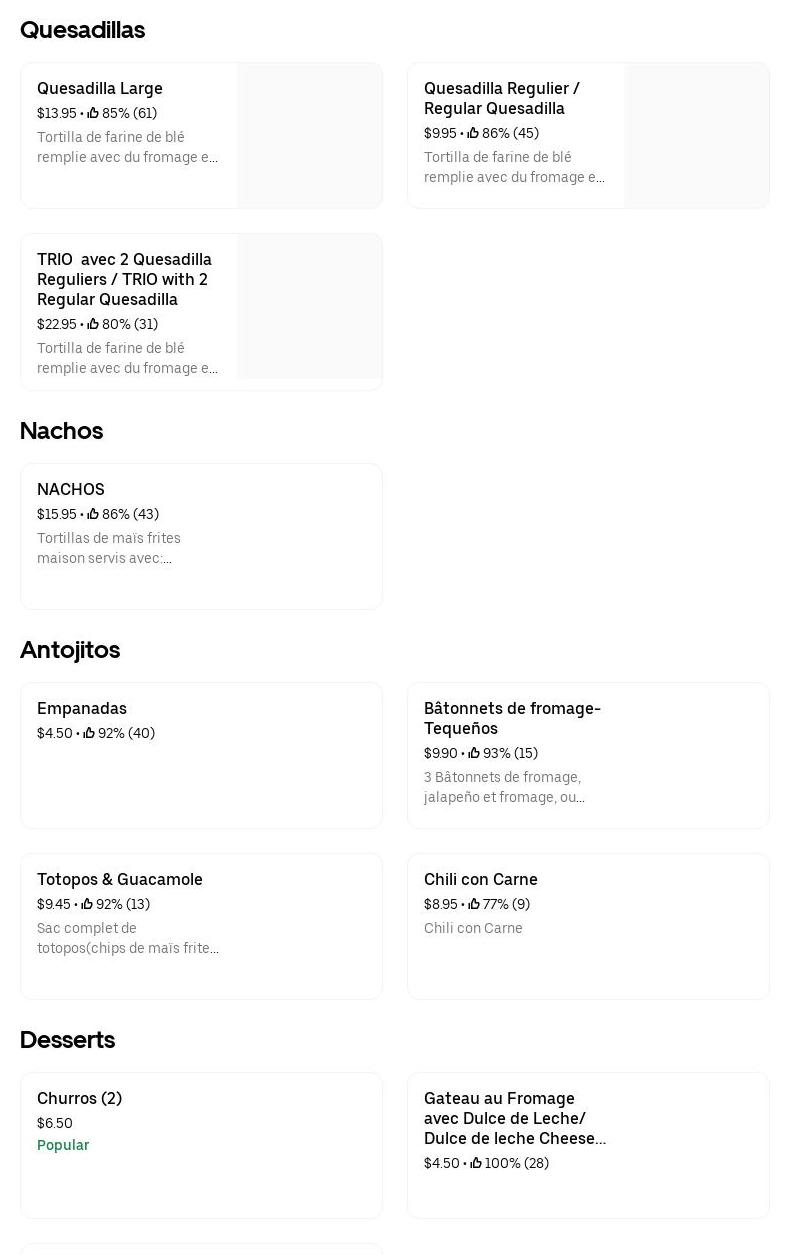The height and width of the screenshot is (1255, 804).
Task: Choose the Empanadas item title
Action: tap(82, 709)
